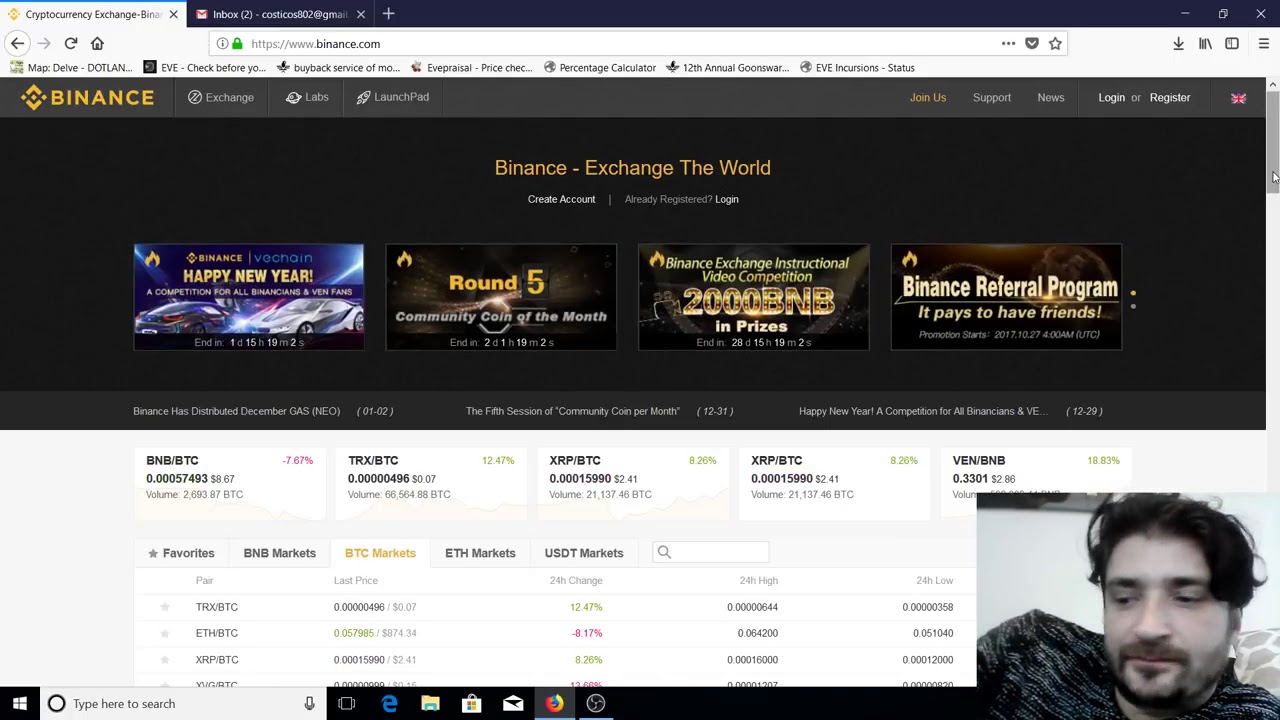Screen dimensions: 1280x720
Task: Open the ETH/BTC row
Action: [x=555, y=633]
